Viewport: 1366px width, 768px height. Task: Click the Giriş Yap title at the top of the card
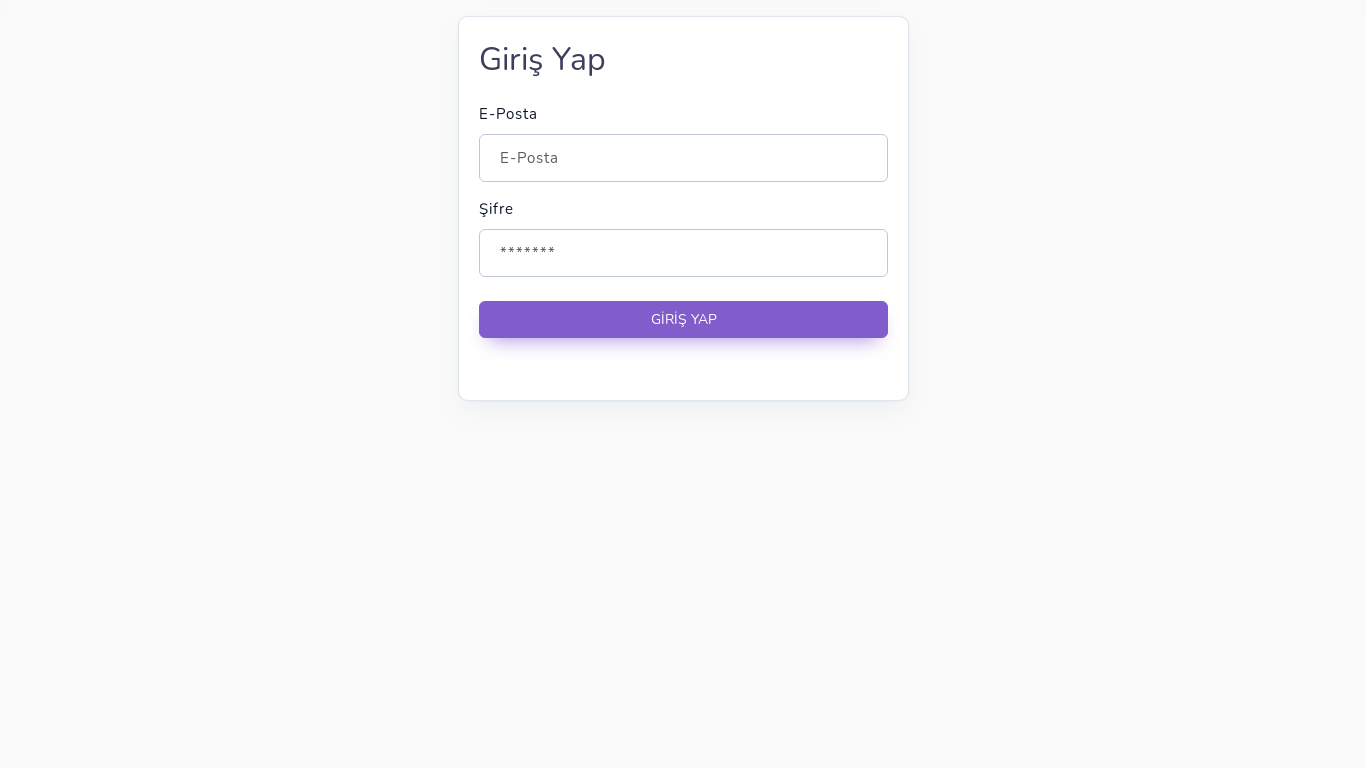(542, 59)
